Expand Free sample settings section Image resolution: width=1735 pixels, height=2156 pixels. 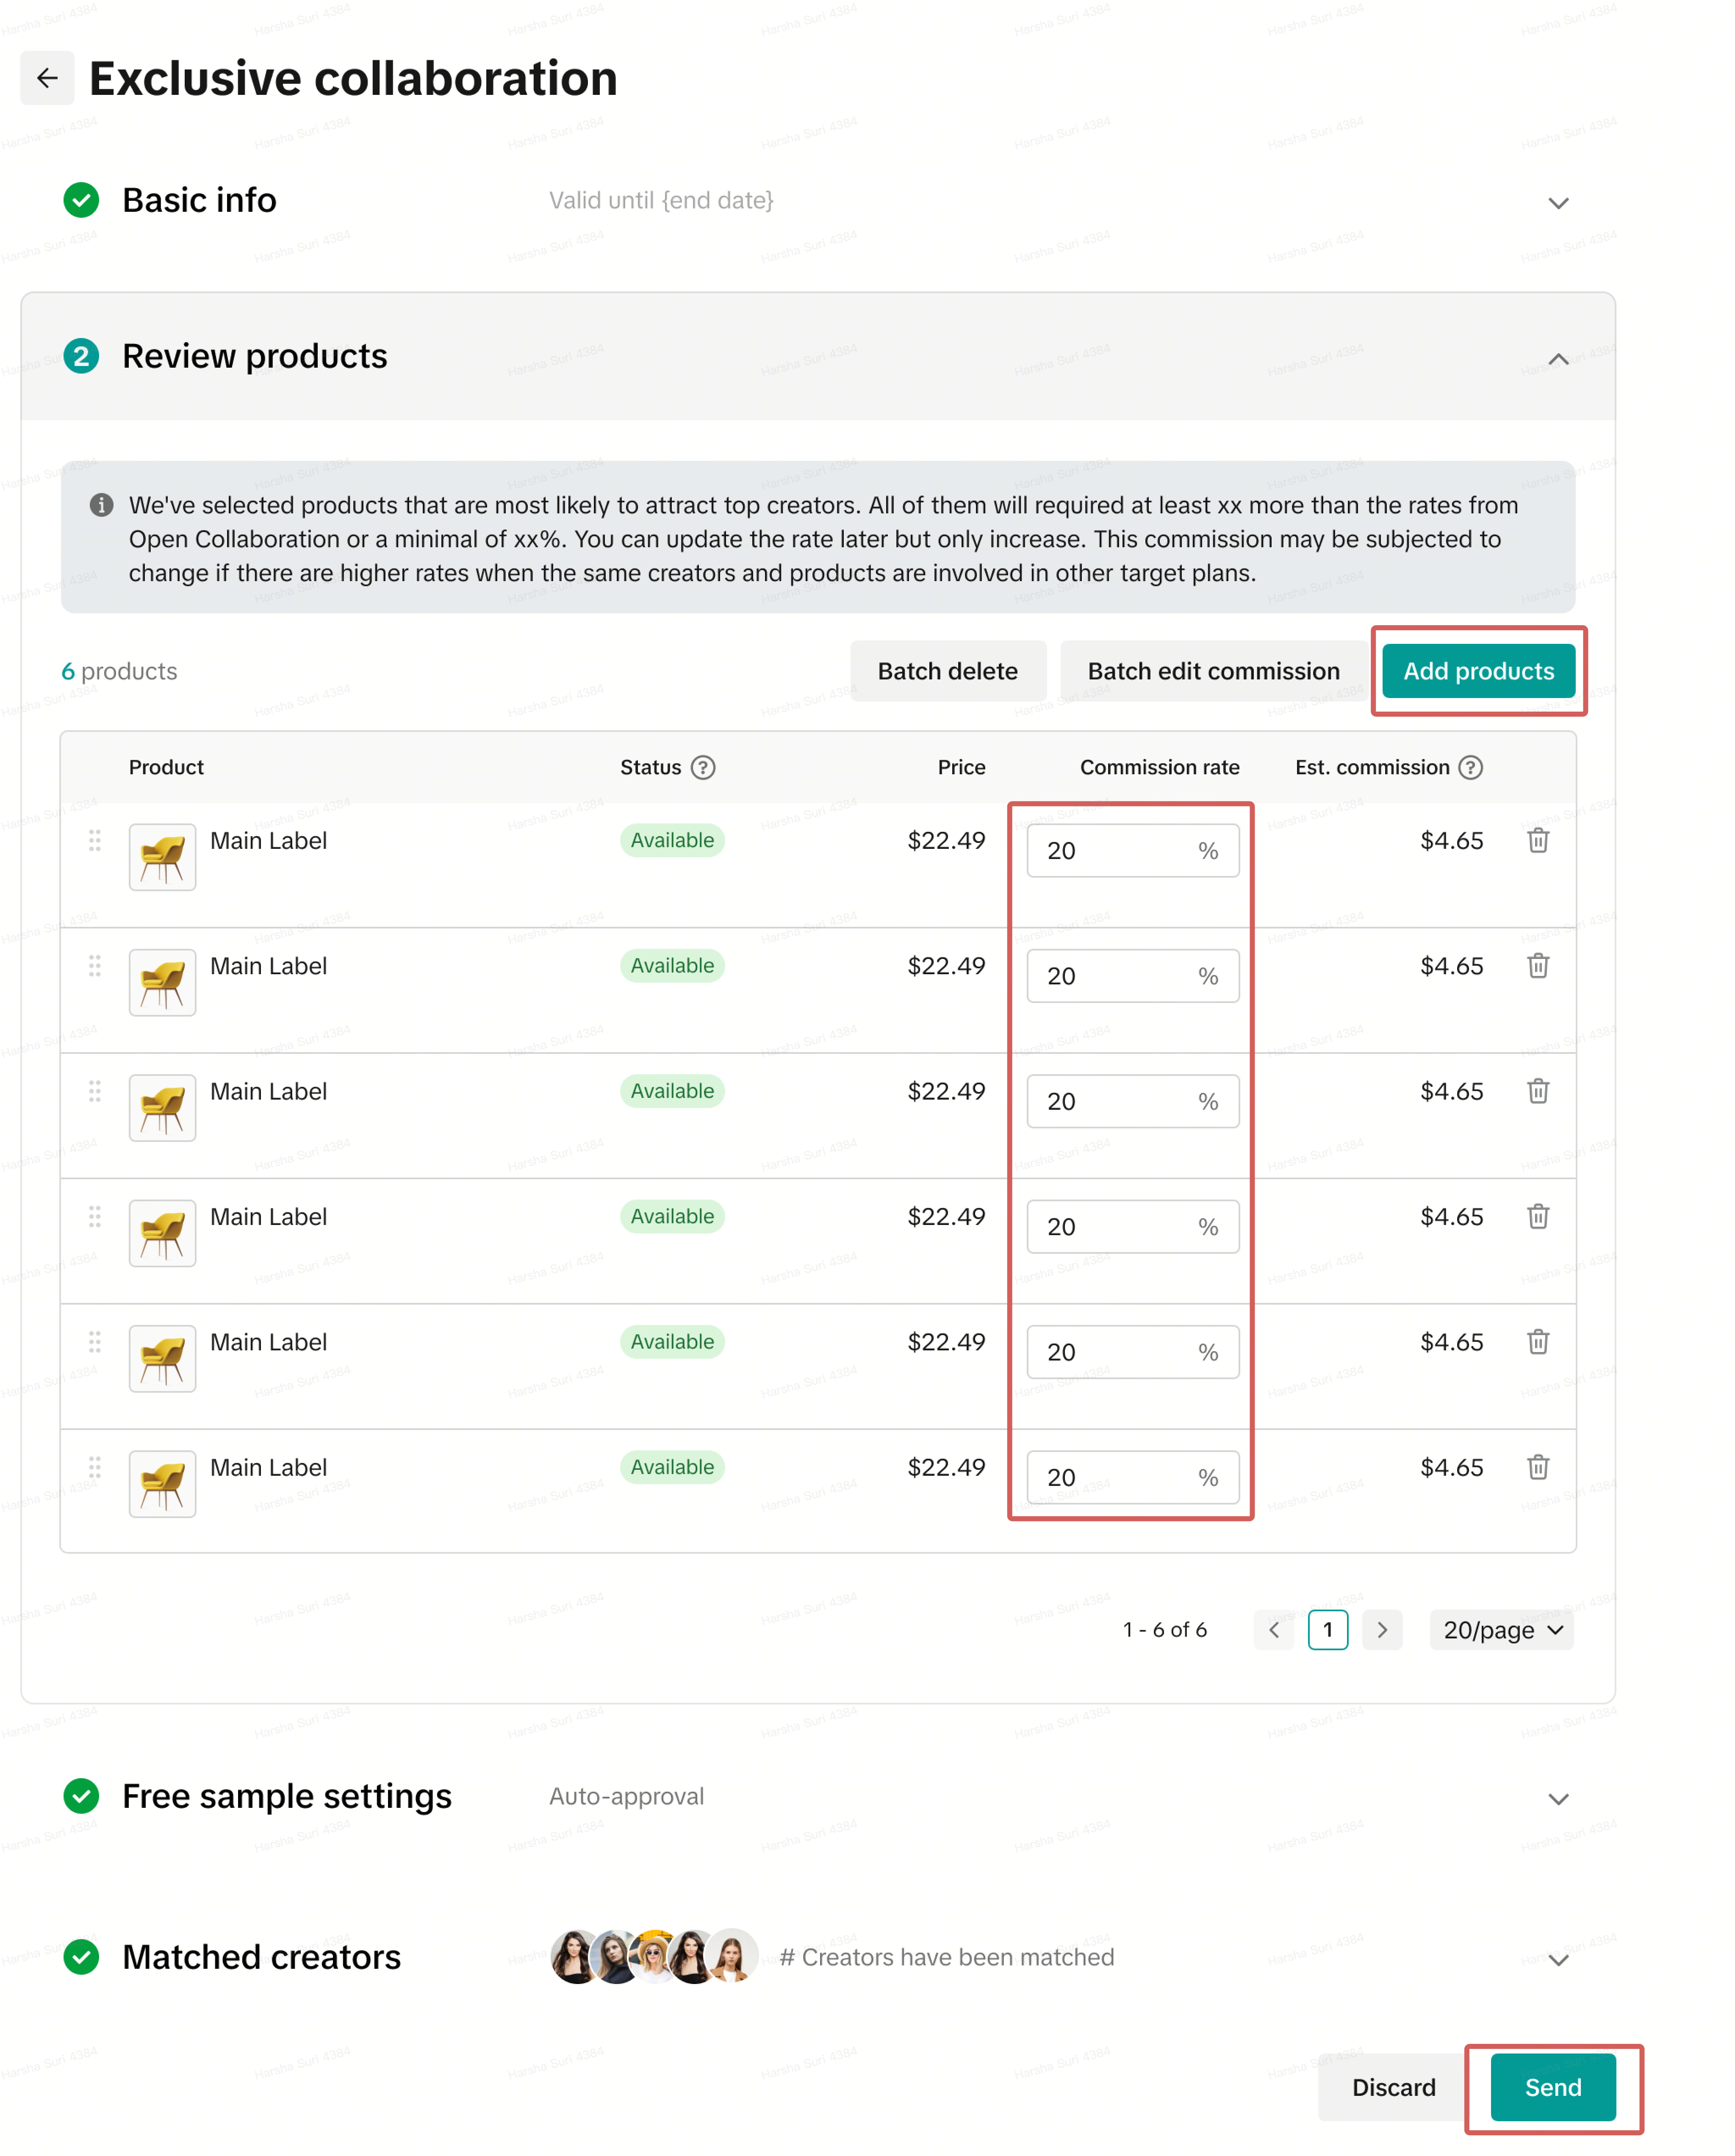coord(1557,1799)
